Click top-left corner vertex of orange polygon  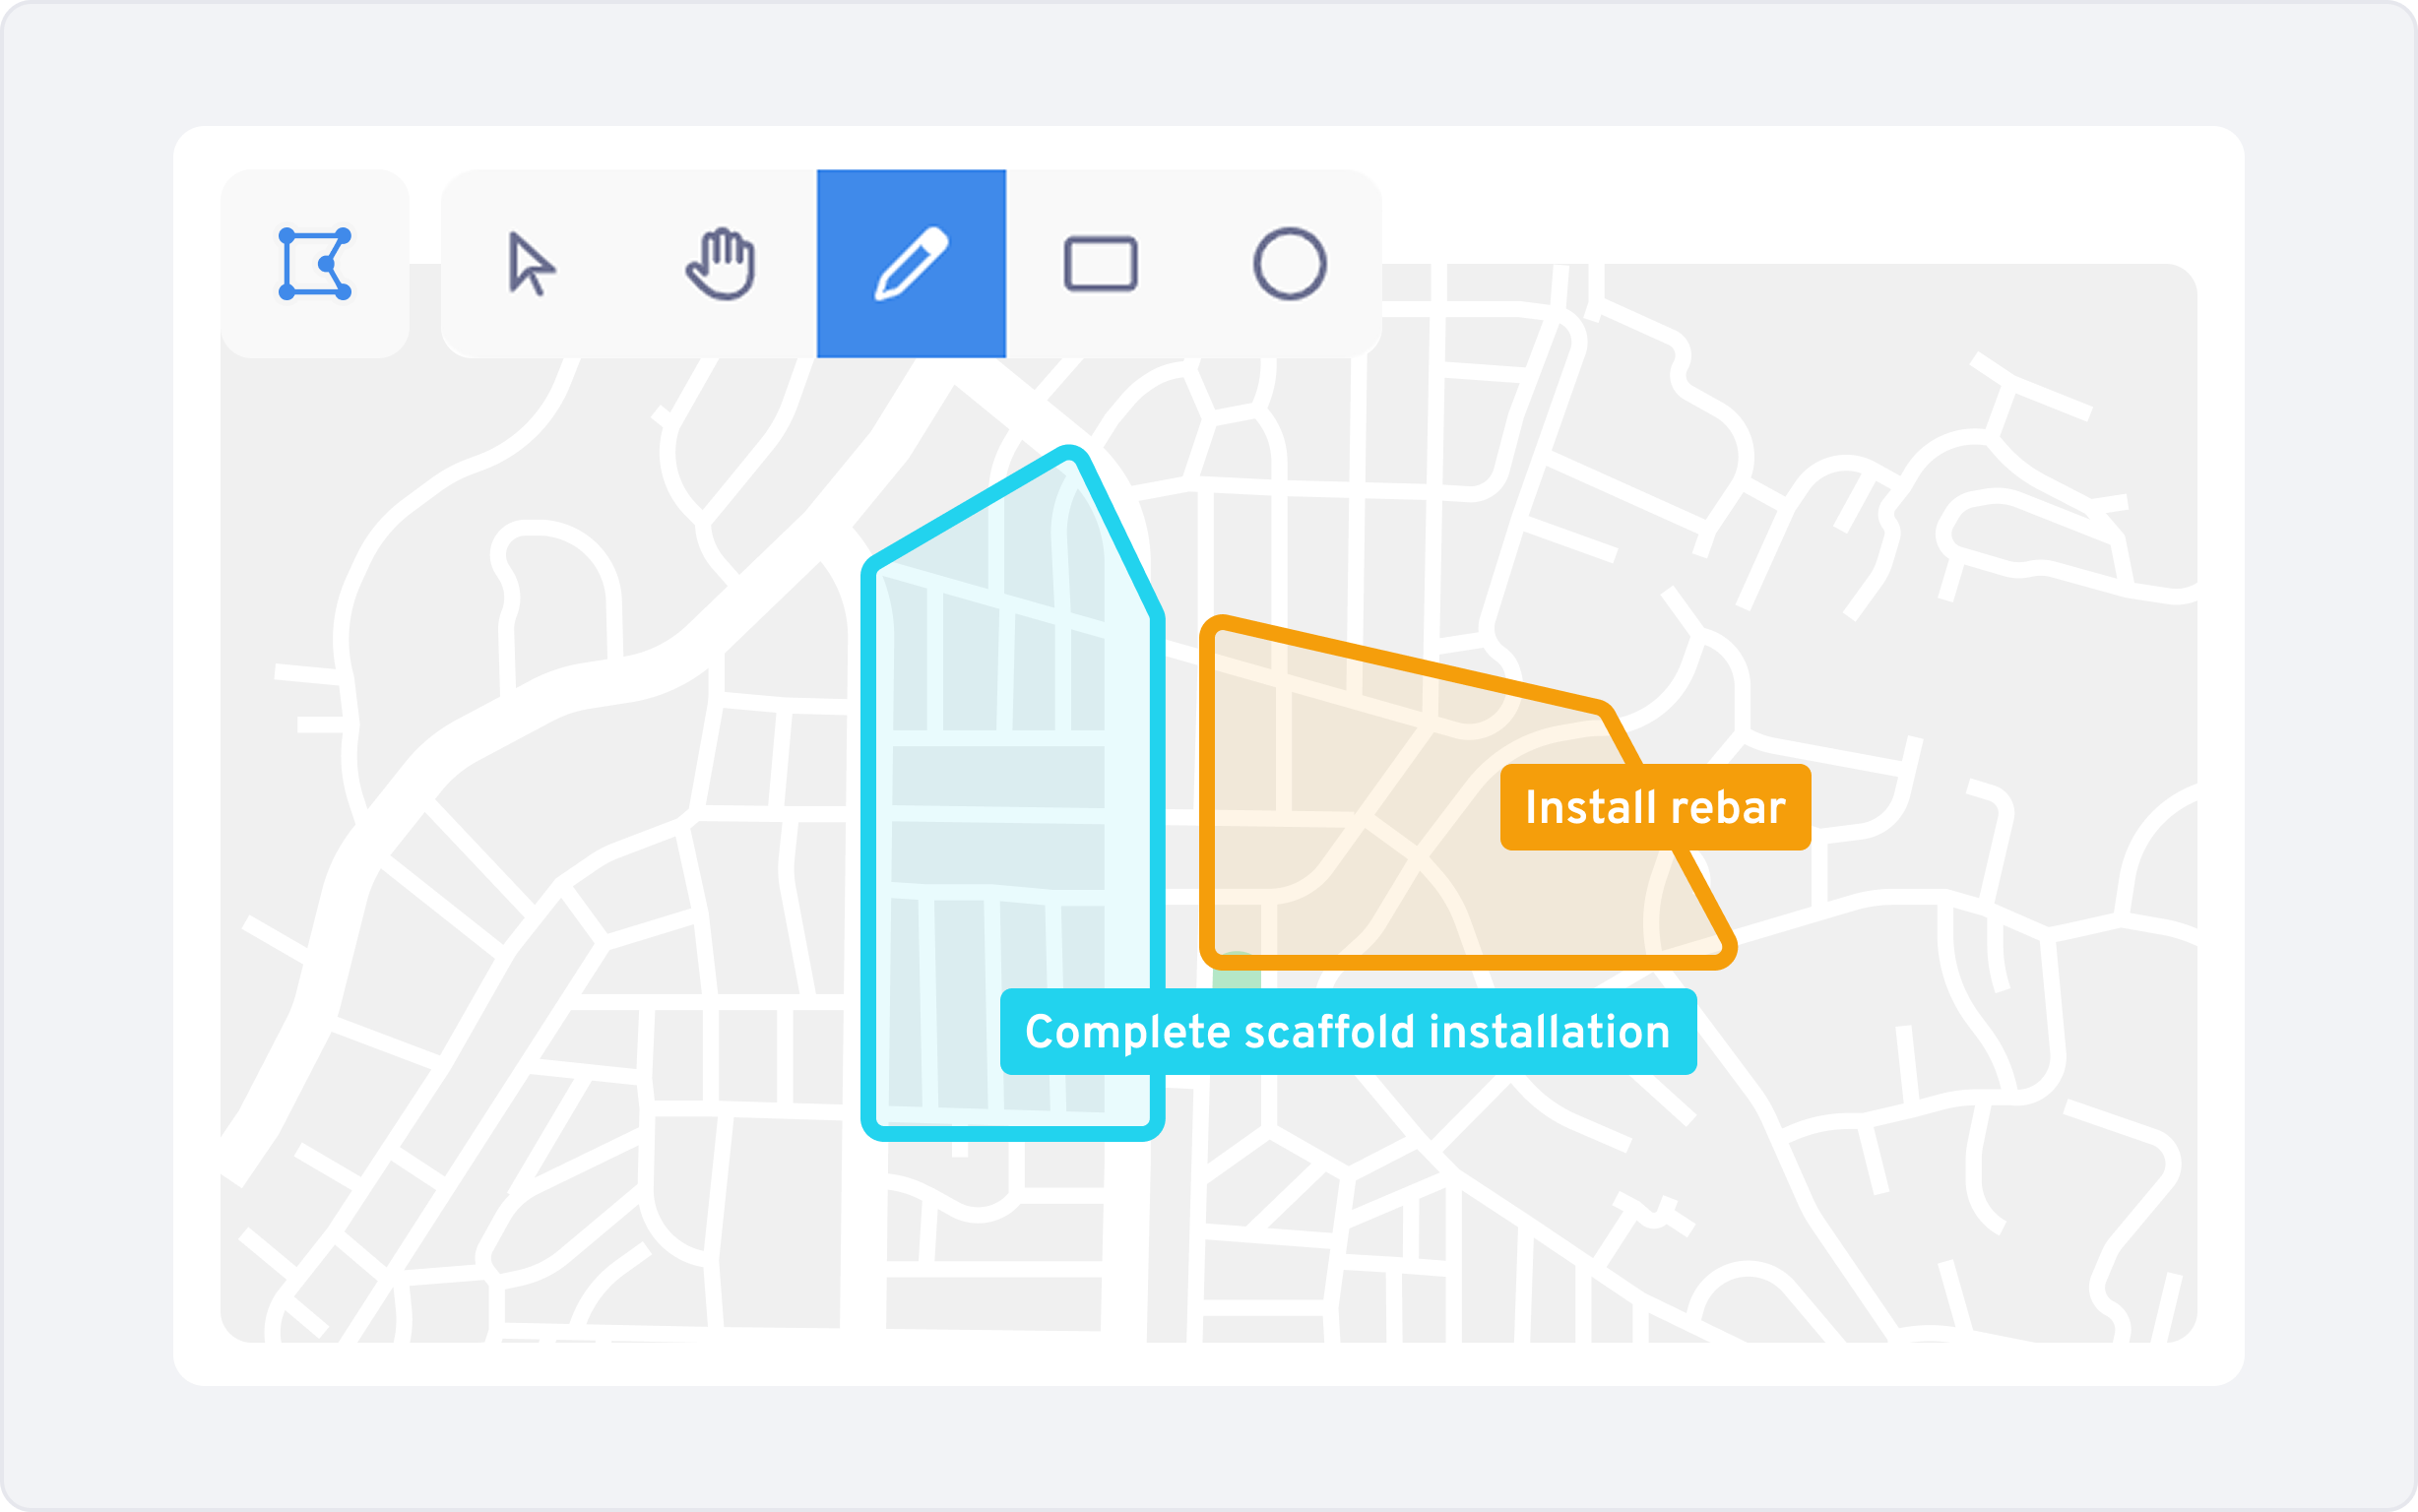coord(1214,628)
